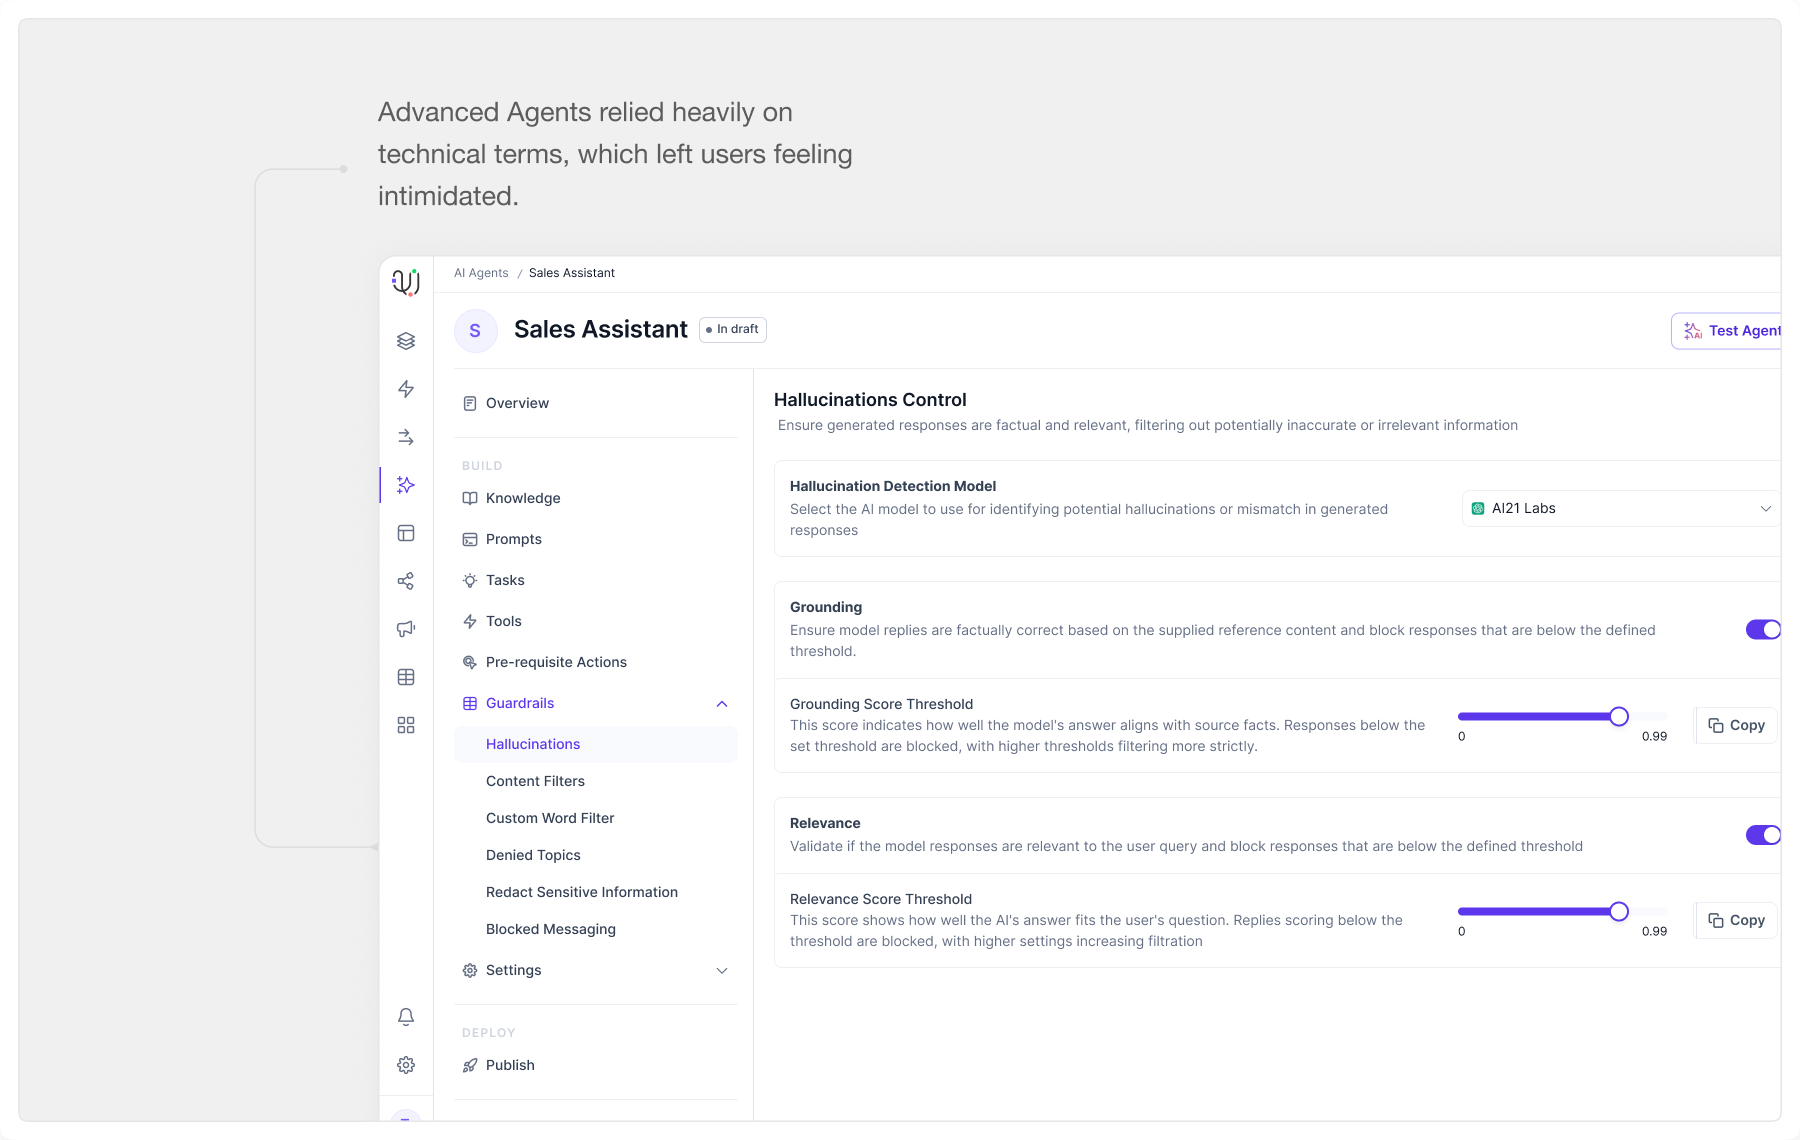
Task: Open Blocked Messaging item
Action: click(596, 929)
